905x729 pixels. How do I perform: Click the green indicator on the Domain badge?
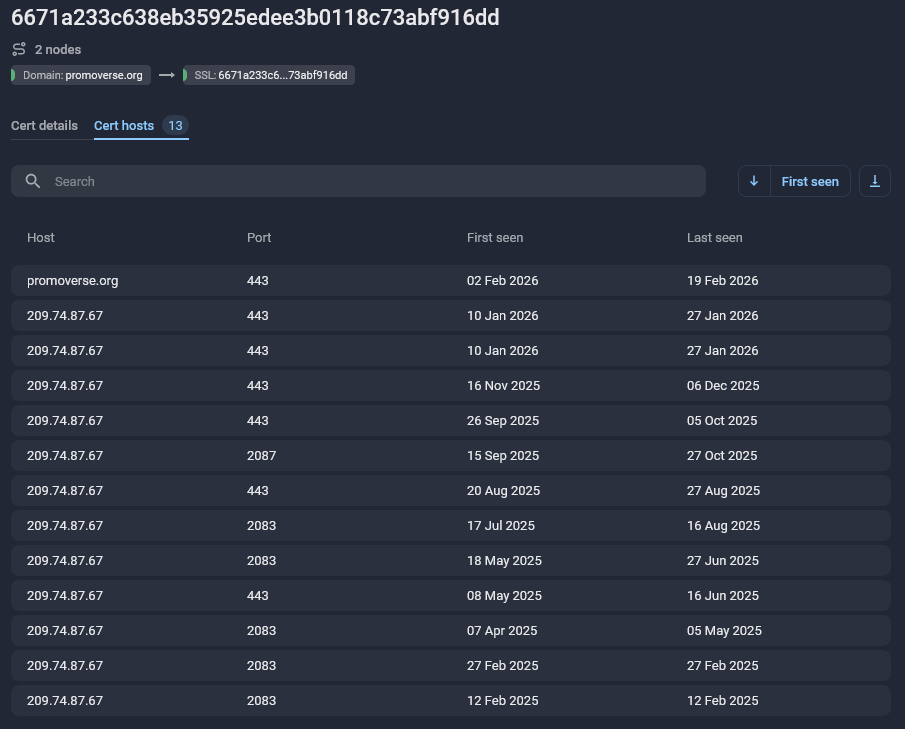(11, 75)
